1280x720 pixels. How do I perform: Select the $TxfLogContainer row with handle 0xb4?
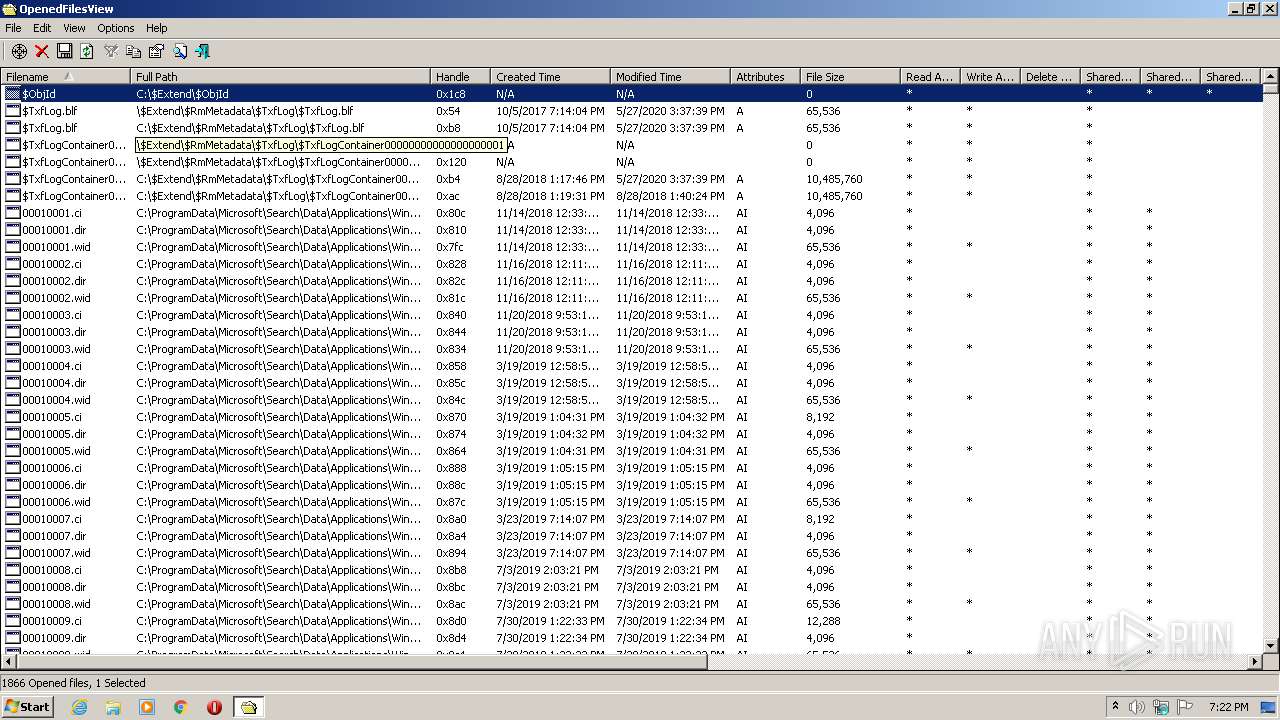coord(632,179)
